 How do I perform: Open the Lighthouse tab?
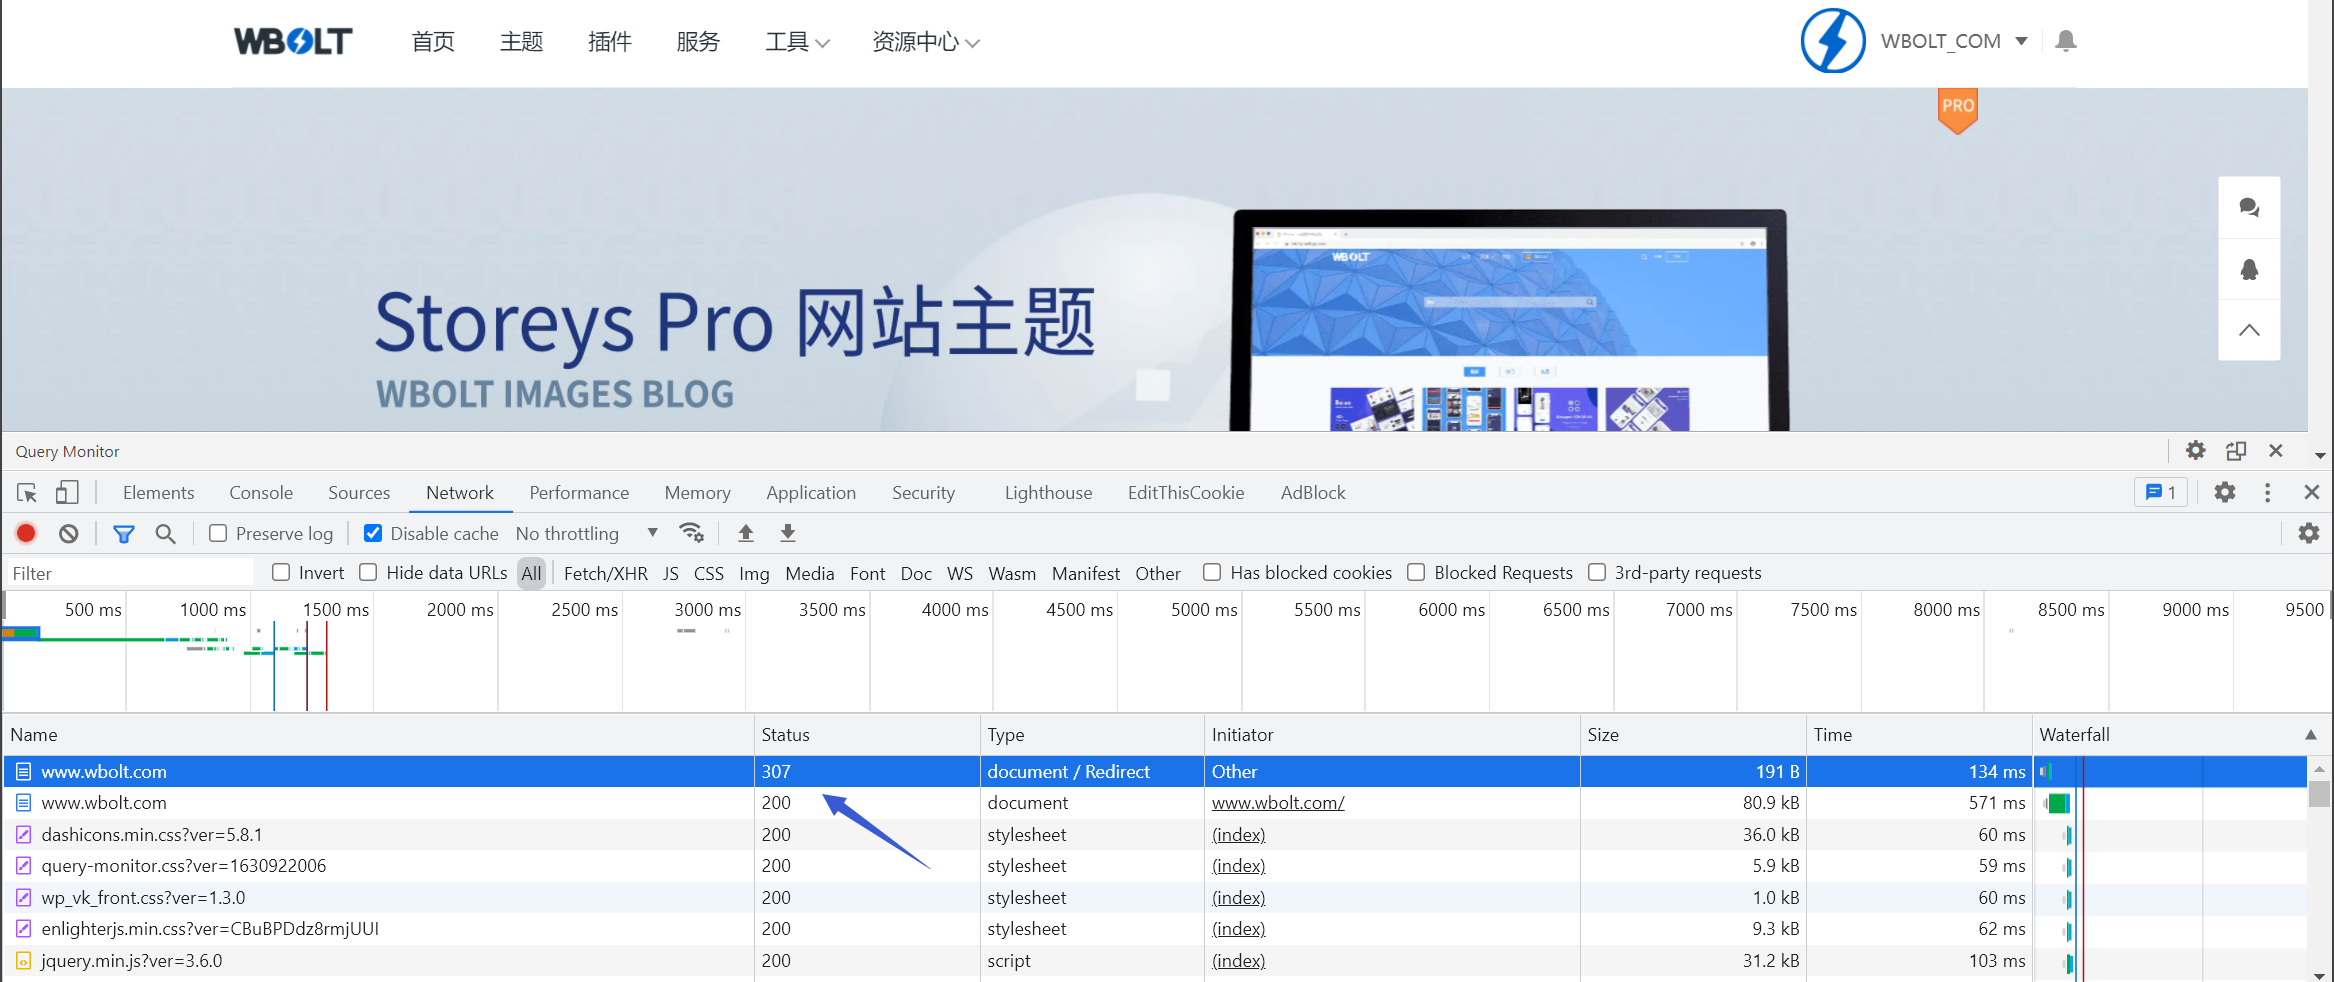coord(1048,493)
